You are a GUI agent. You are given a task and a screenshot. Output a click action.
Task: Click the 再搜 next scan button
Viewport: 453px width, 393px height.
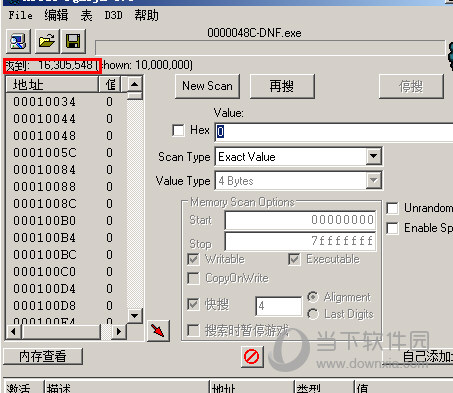tap(282, 86)
